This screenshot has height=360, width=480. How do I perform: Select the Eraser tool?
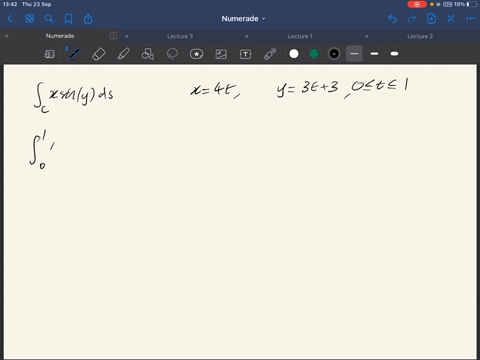click(99, 54)
